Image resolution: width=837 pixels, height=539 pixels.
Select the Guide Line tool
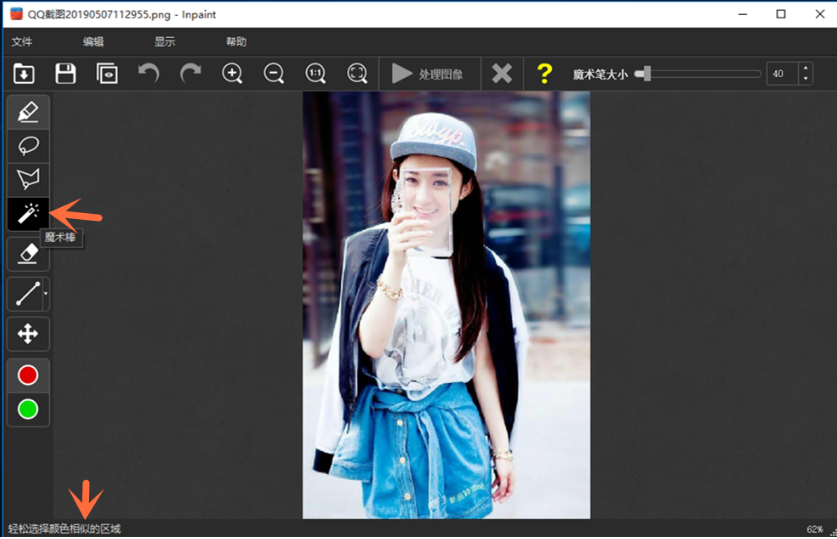point(26,294)
